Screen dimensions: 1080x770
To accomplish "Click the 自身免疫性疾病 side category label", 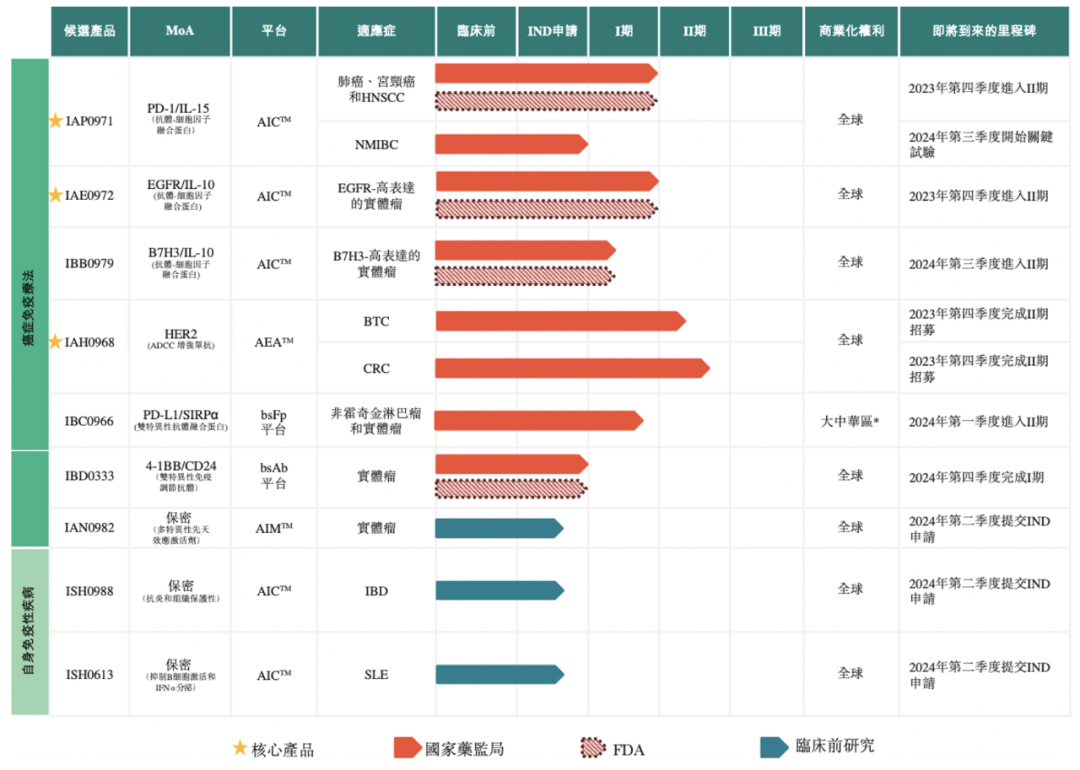I will [29, 630].
